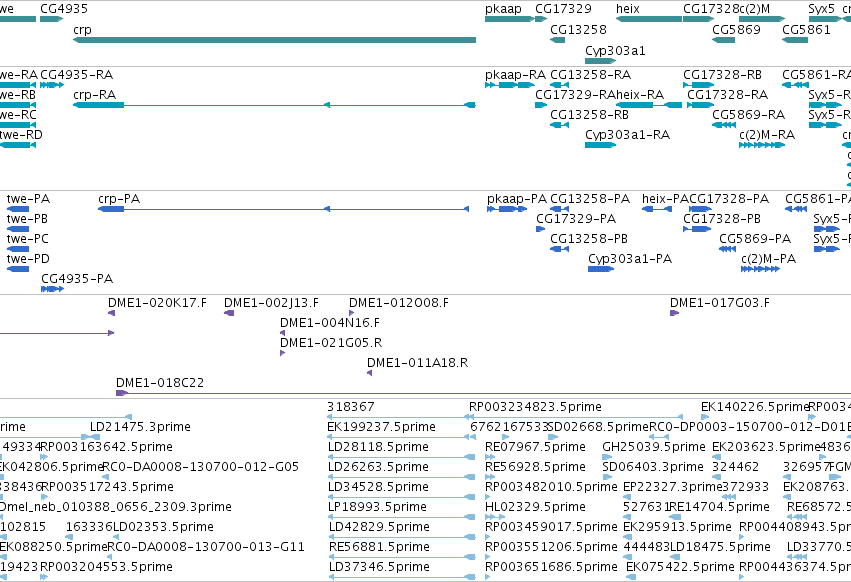Select the LP18993.5prime EST label
851x582 pixels.
(x=378, y=507)
